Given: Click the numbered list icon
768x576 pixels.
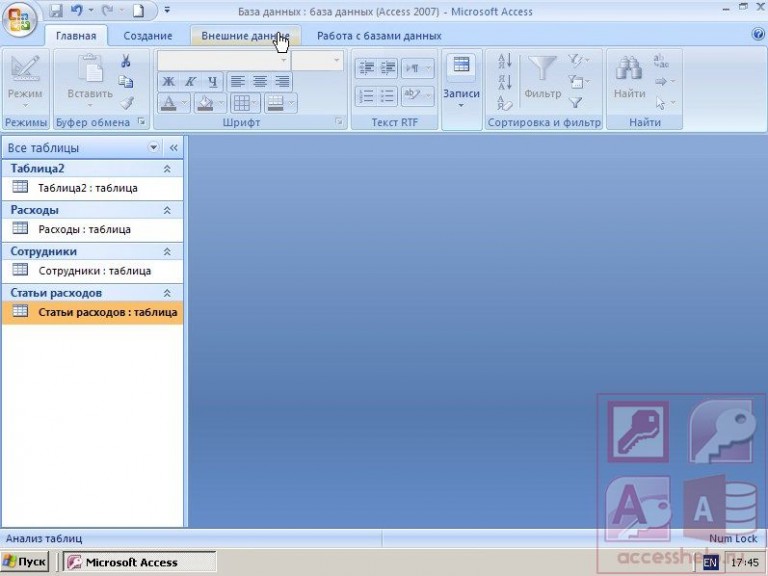Looking at the screenshot, I should click(366, 96).
